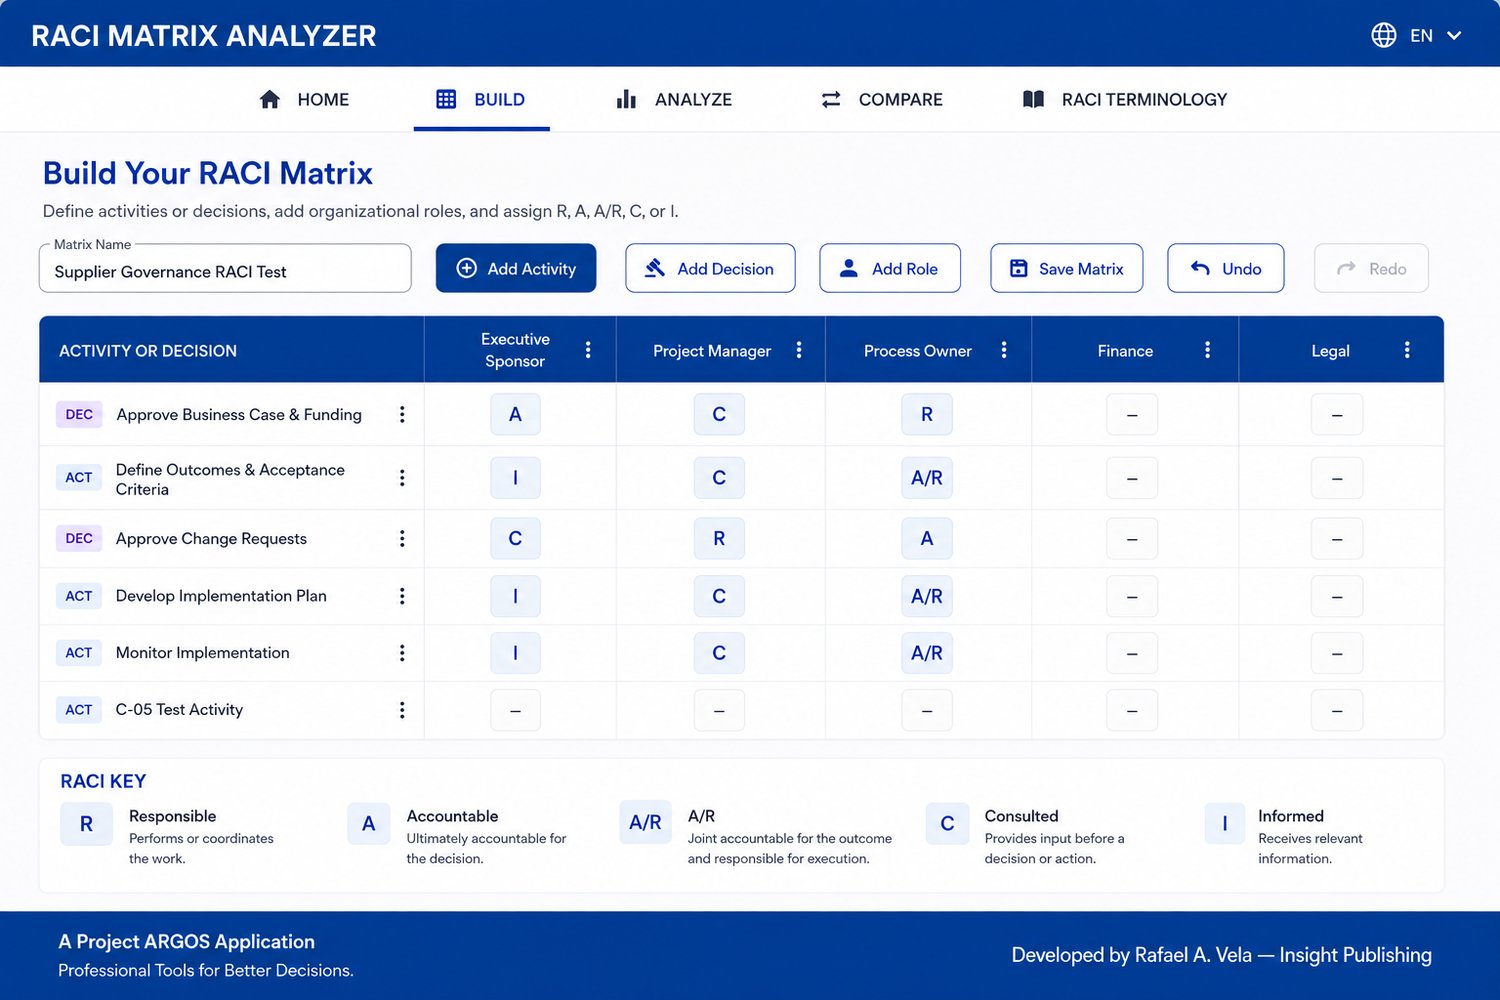1500x1000 pixels.
Task: Click the Undo button
Action: click(1226, 268)
